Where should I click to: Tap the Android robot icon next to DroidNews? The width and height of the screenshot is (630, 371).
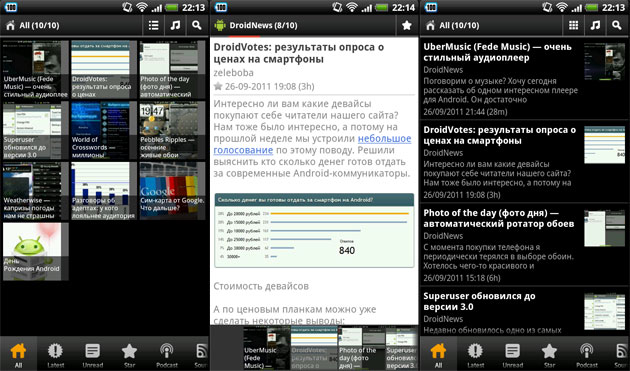click(220, 25)
